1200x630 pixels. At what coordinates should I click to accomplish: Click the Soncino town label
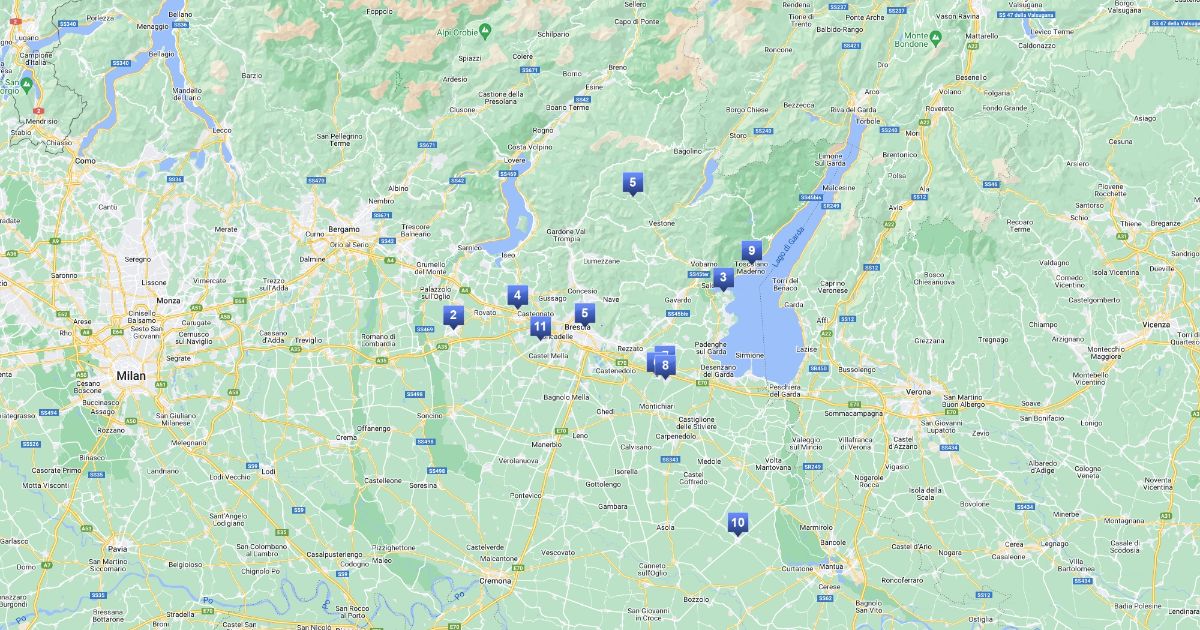[430, 414]
